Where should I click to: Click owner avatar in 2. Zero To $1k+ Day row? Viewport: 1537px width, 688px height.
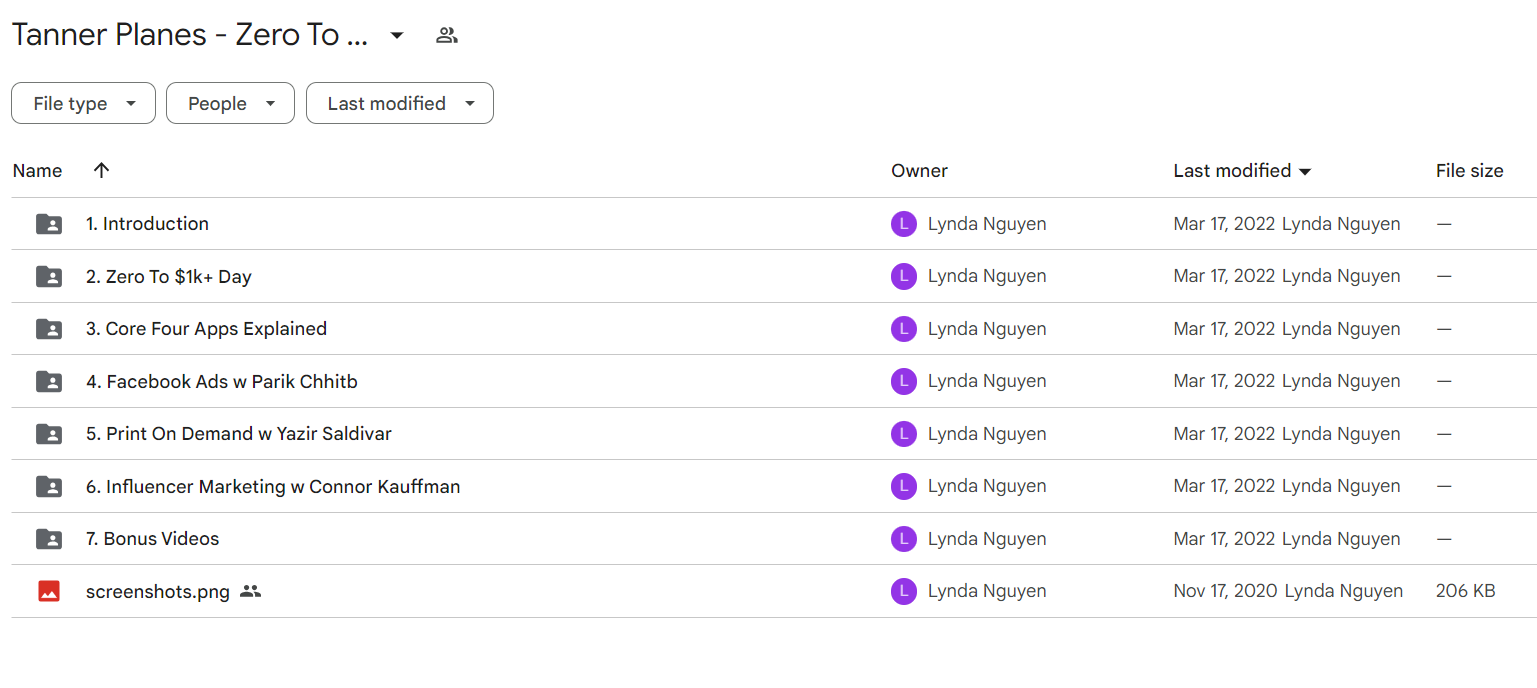tap(904, 276)
